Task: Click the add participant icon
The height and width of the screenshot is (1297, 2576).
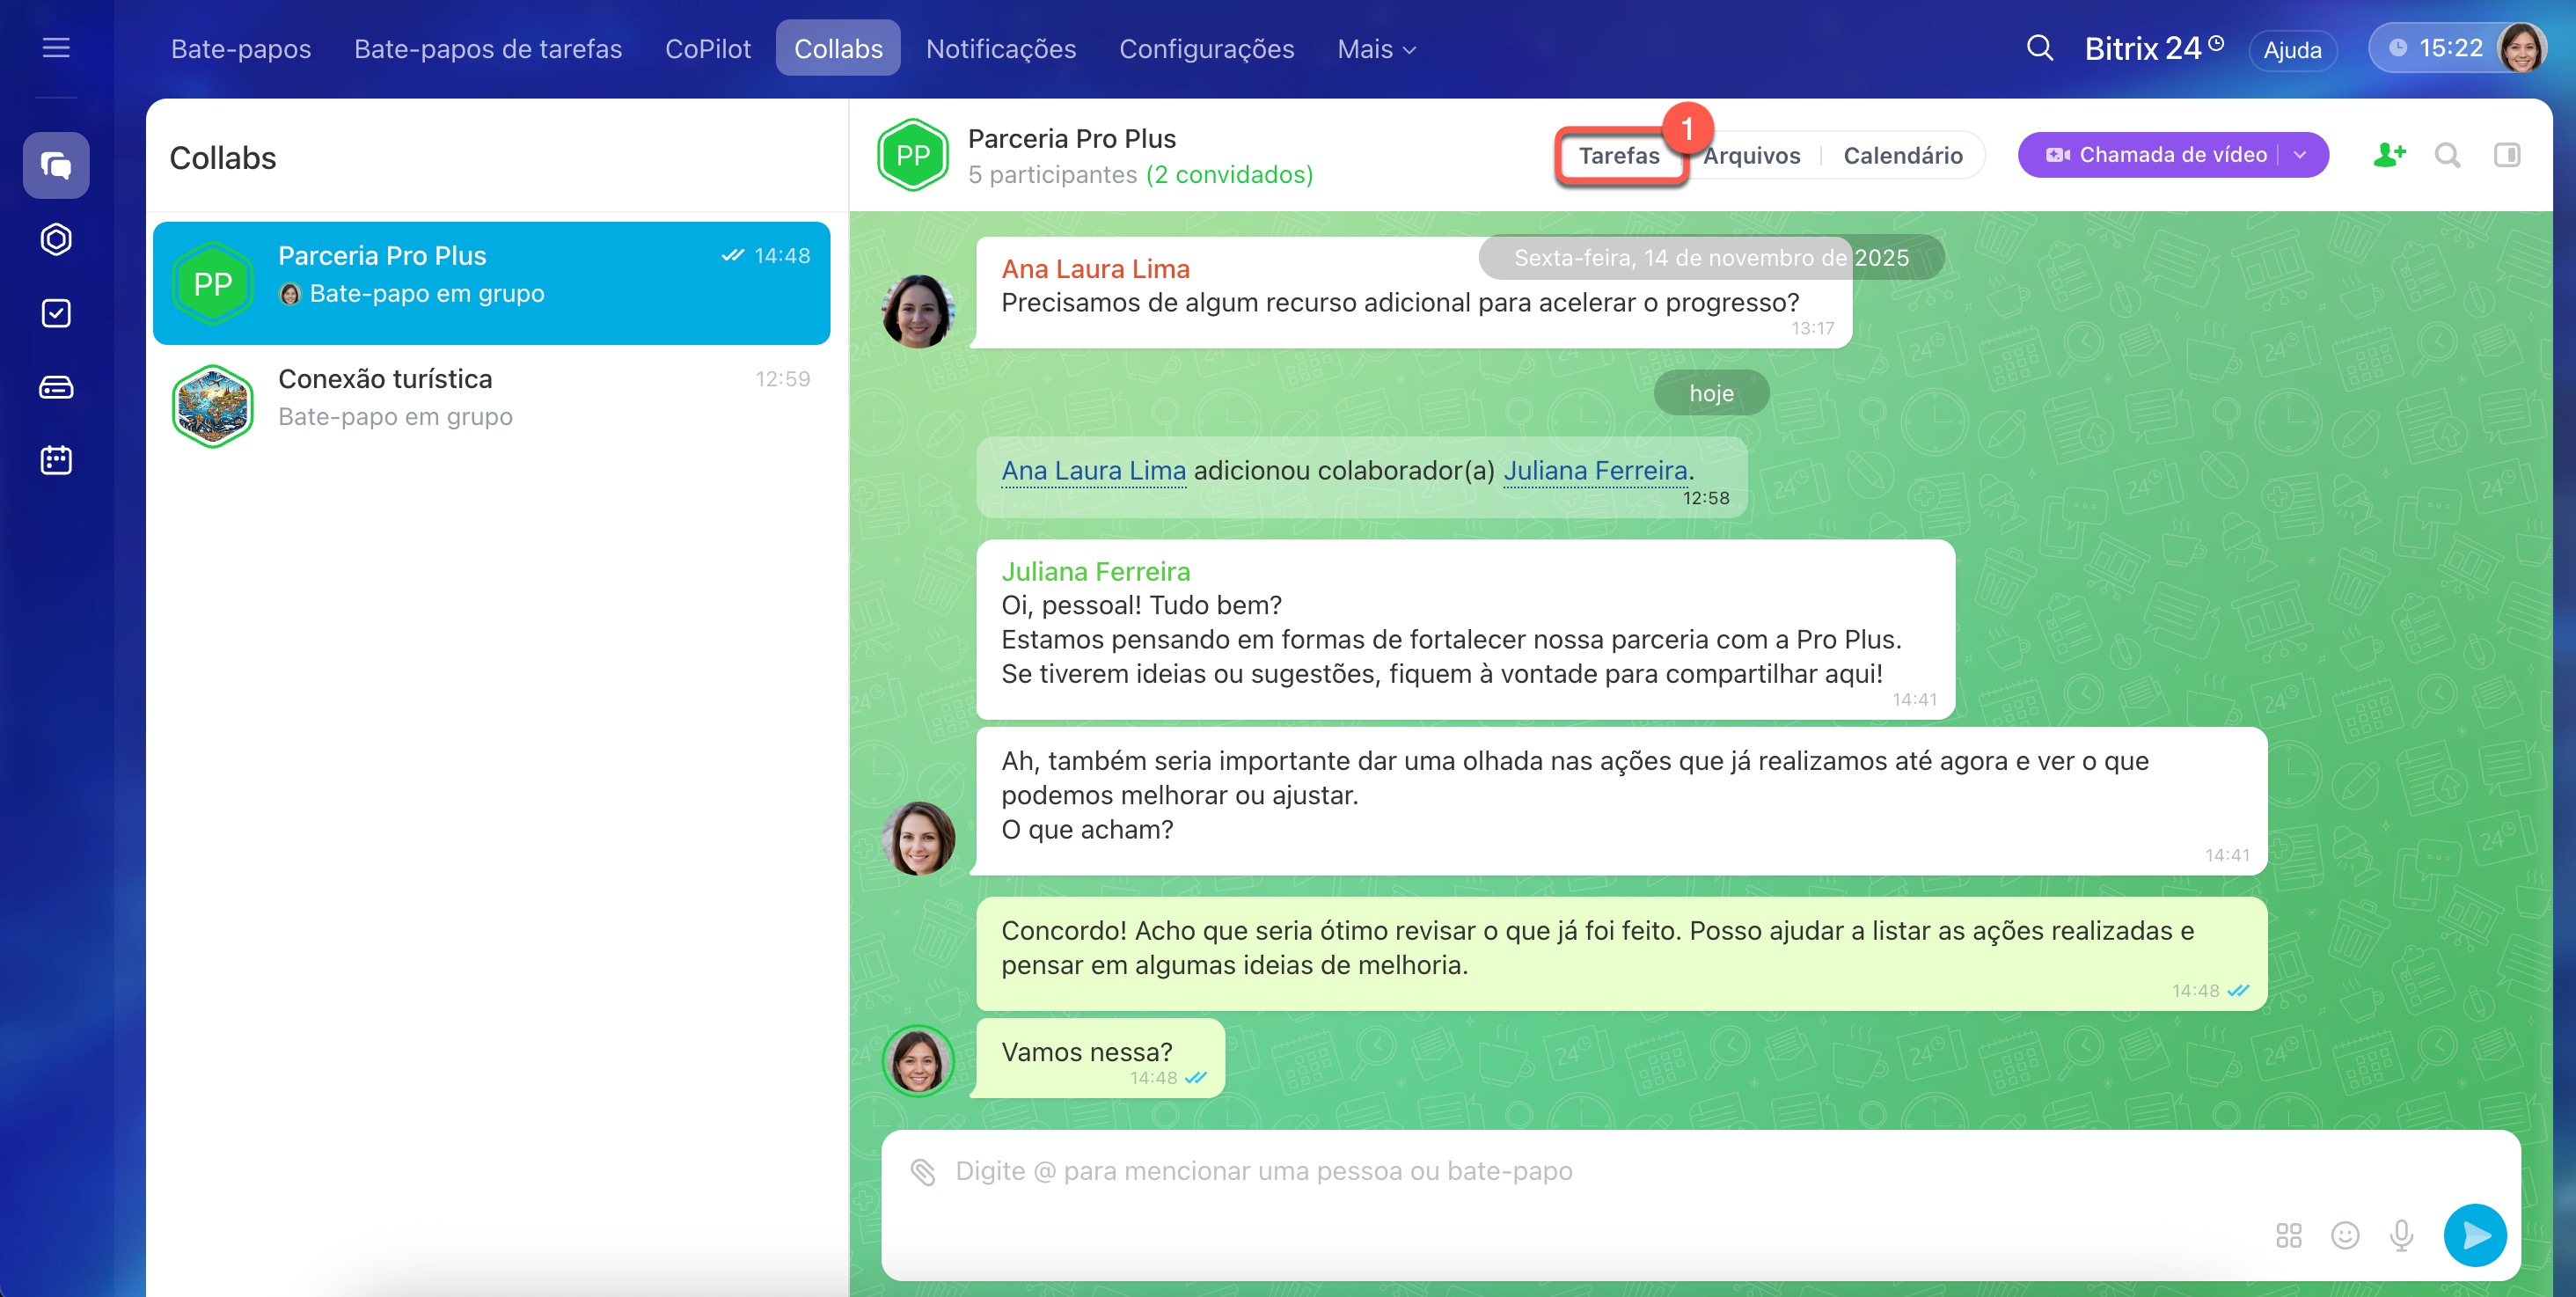Action: click(x=2388, y=155)
